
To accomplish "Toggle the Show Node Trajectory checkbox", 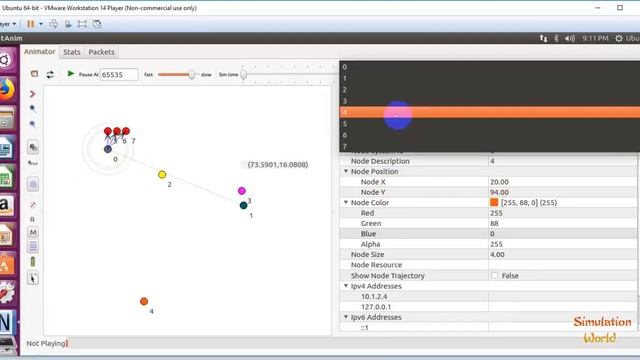I will (x=495, y=276).
